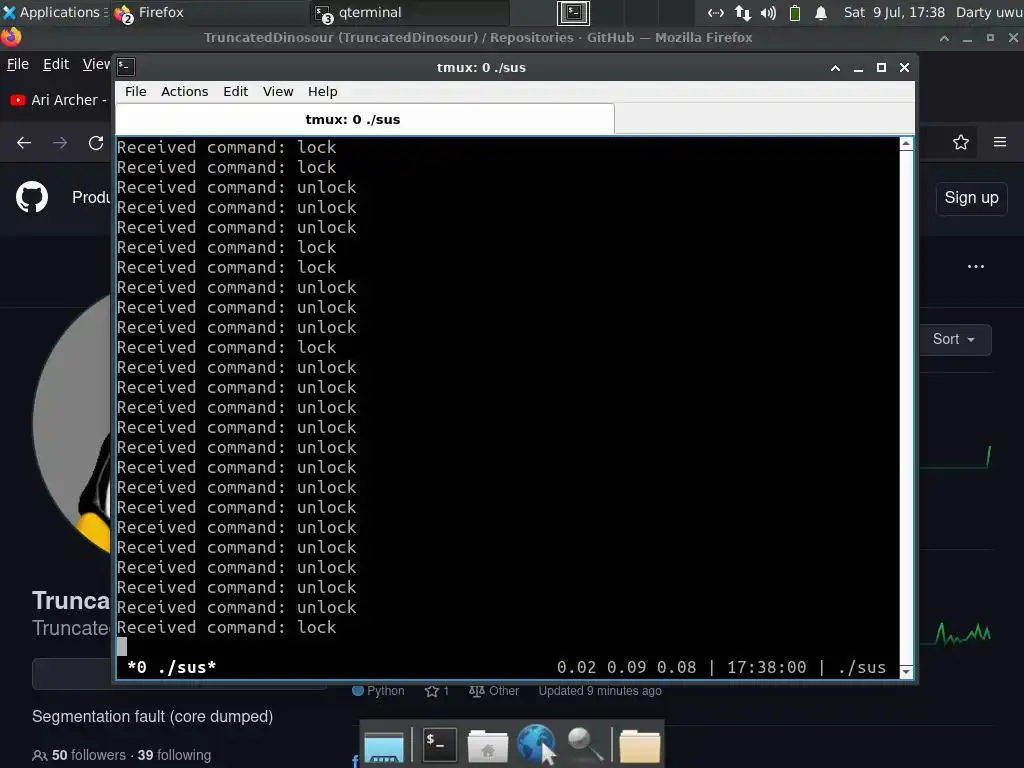Screen dimensions: 1024x768
Task: Open the Firefox hamburger menu
Action: pos(1000,142)
